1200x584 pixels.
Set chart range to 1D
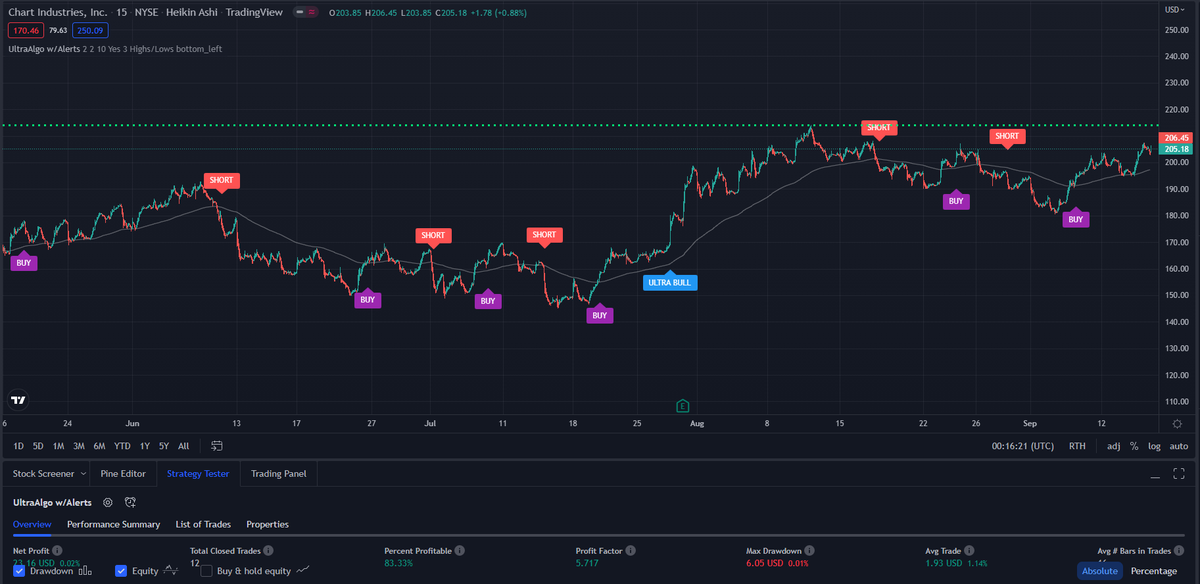point(18,446)
